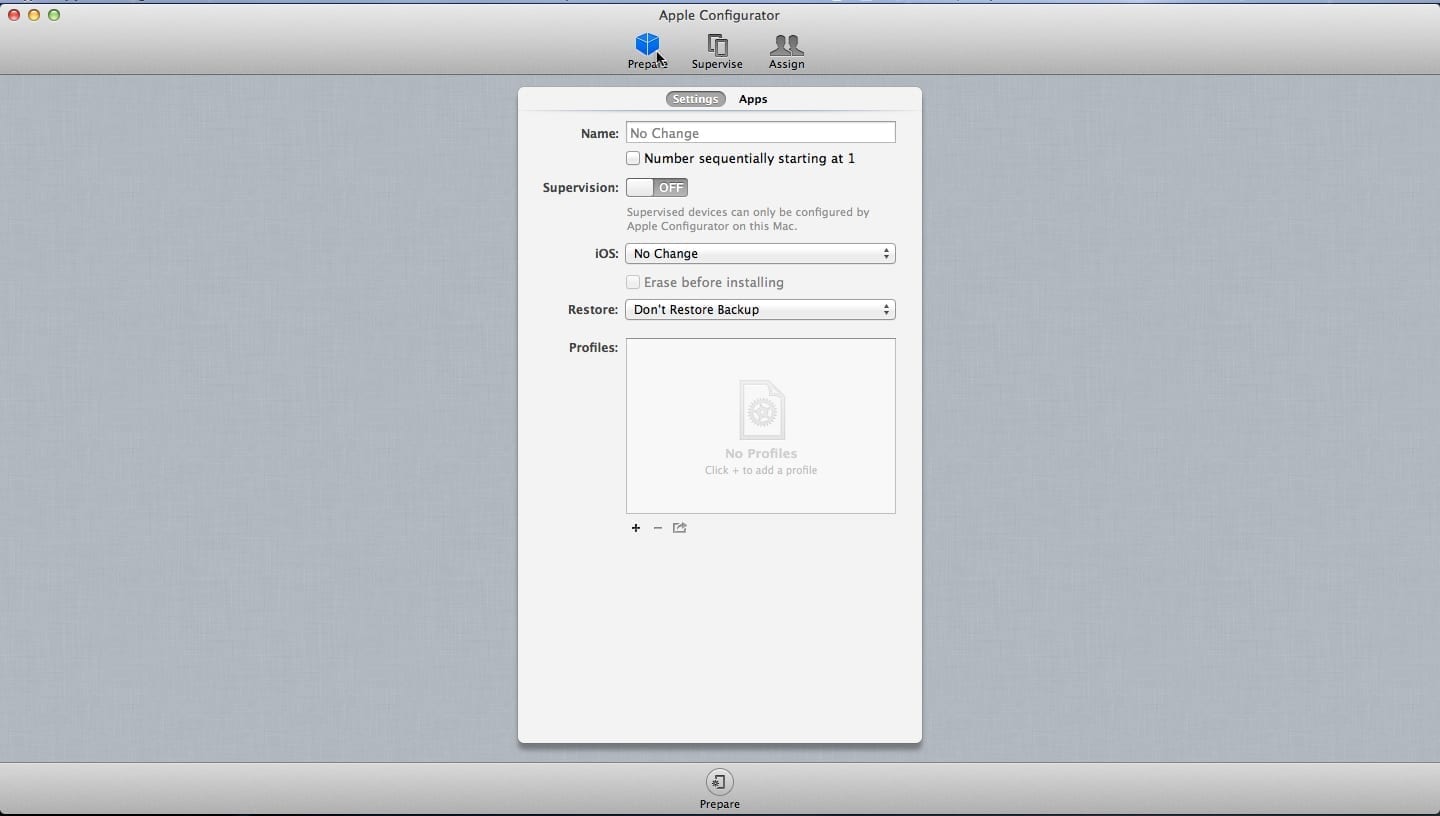Close the Apple Configurator window

14,15
